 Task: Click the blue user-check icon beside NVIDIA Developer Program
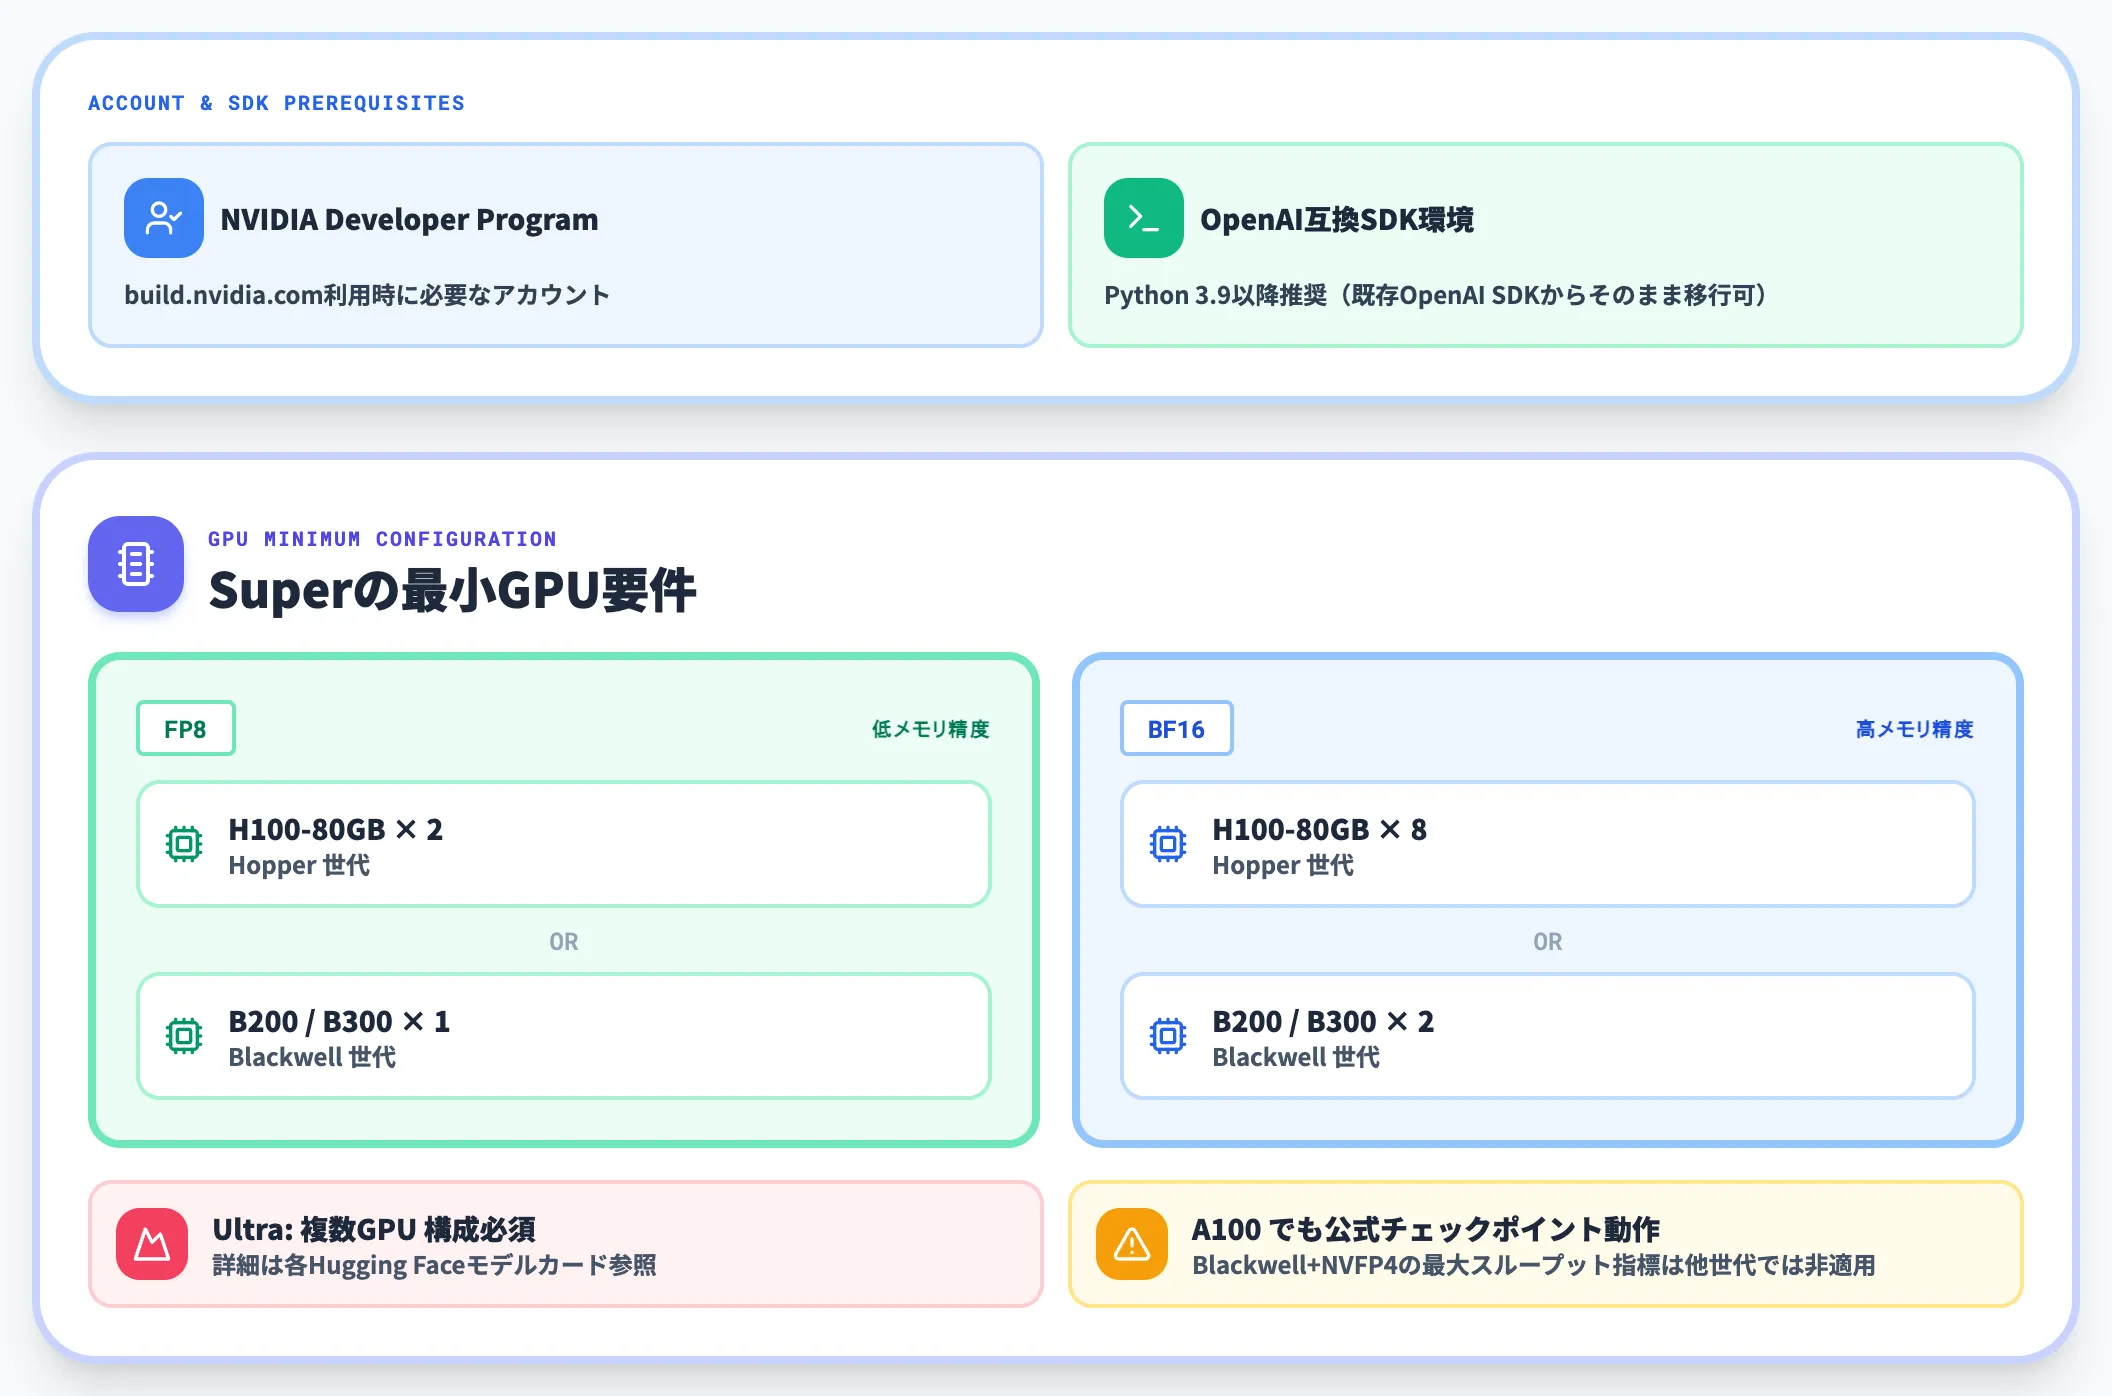pos(164,218)
